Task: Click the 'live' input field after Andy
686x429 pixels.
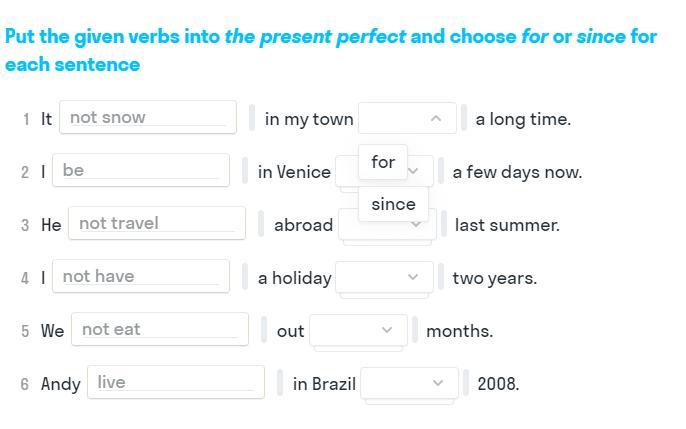Action: pyautogui.click(x=175, y=382)
